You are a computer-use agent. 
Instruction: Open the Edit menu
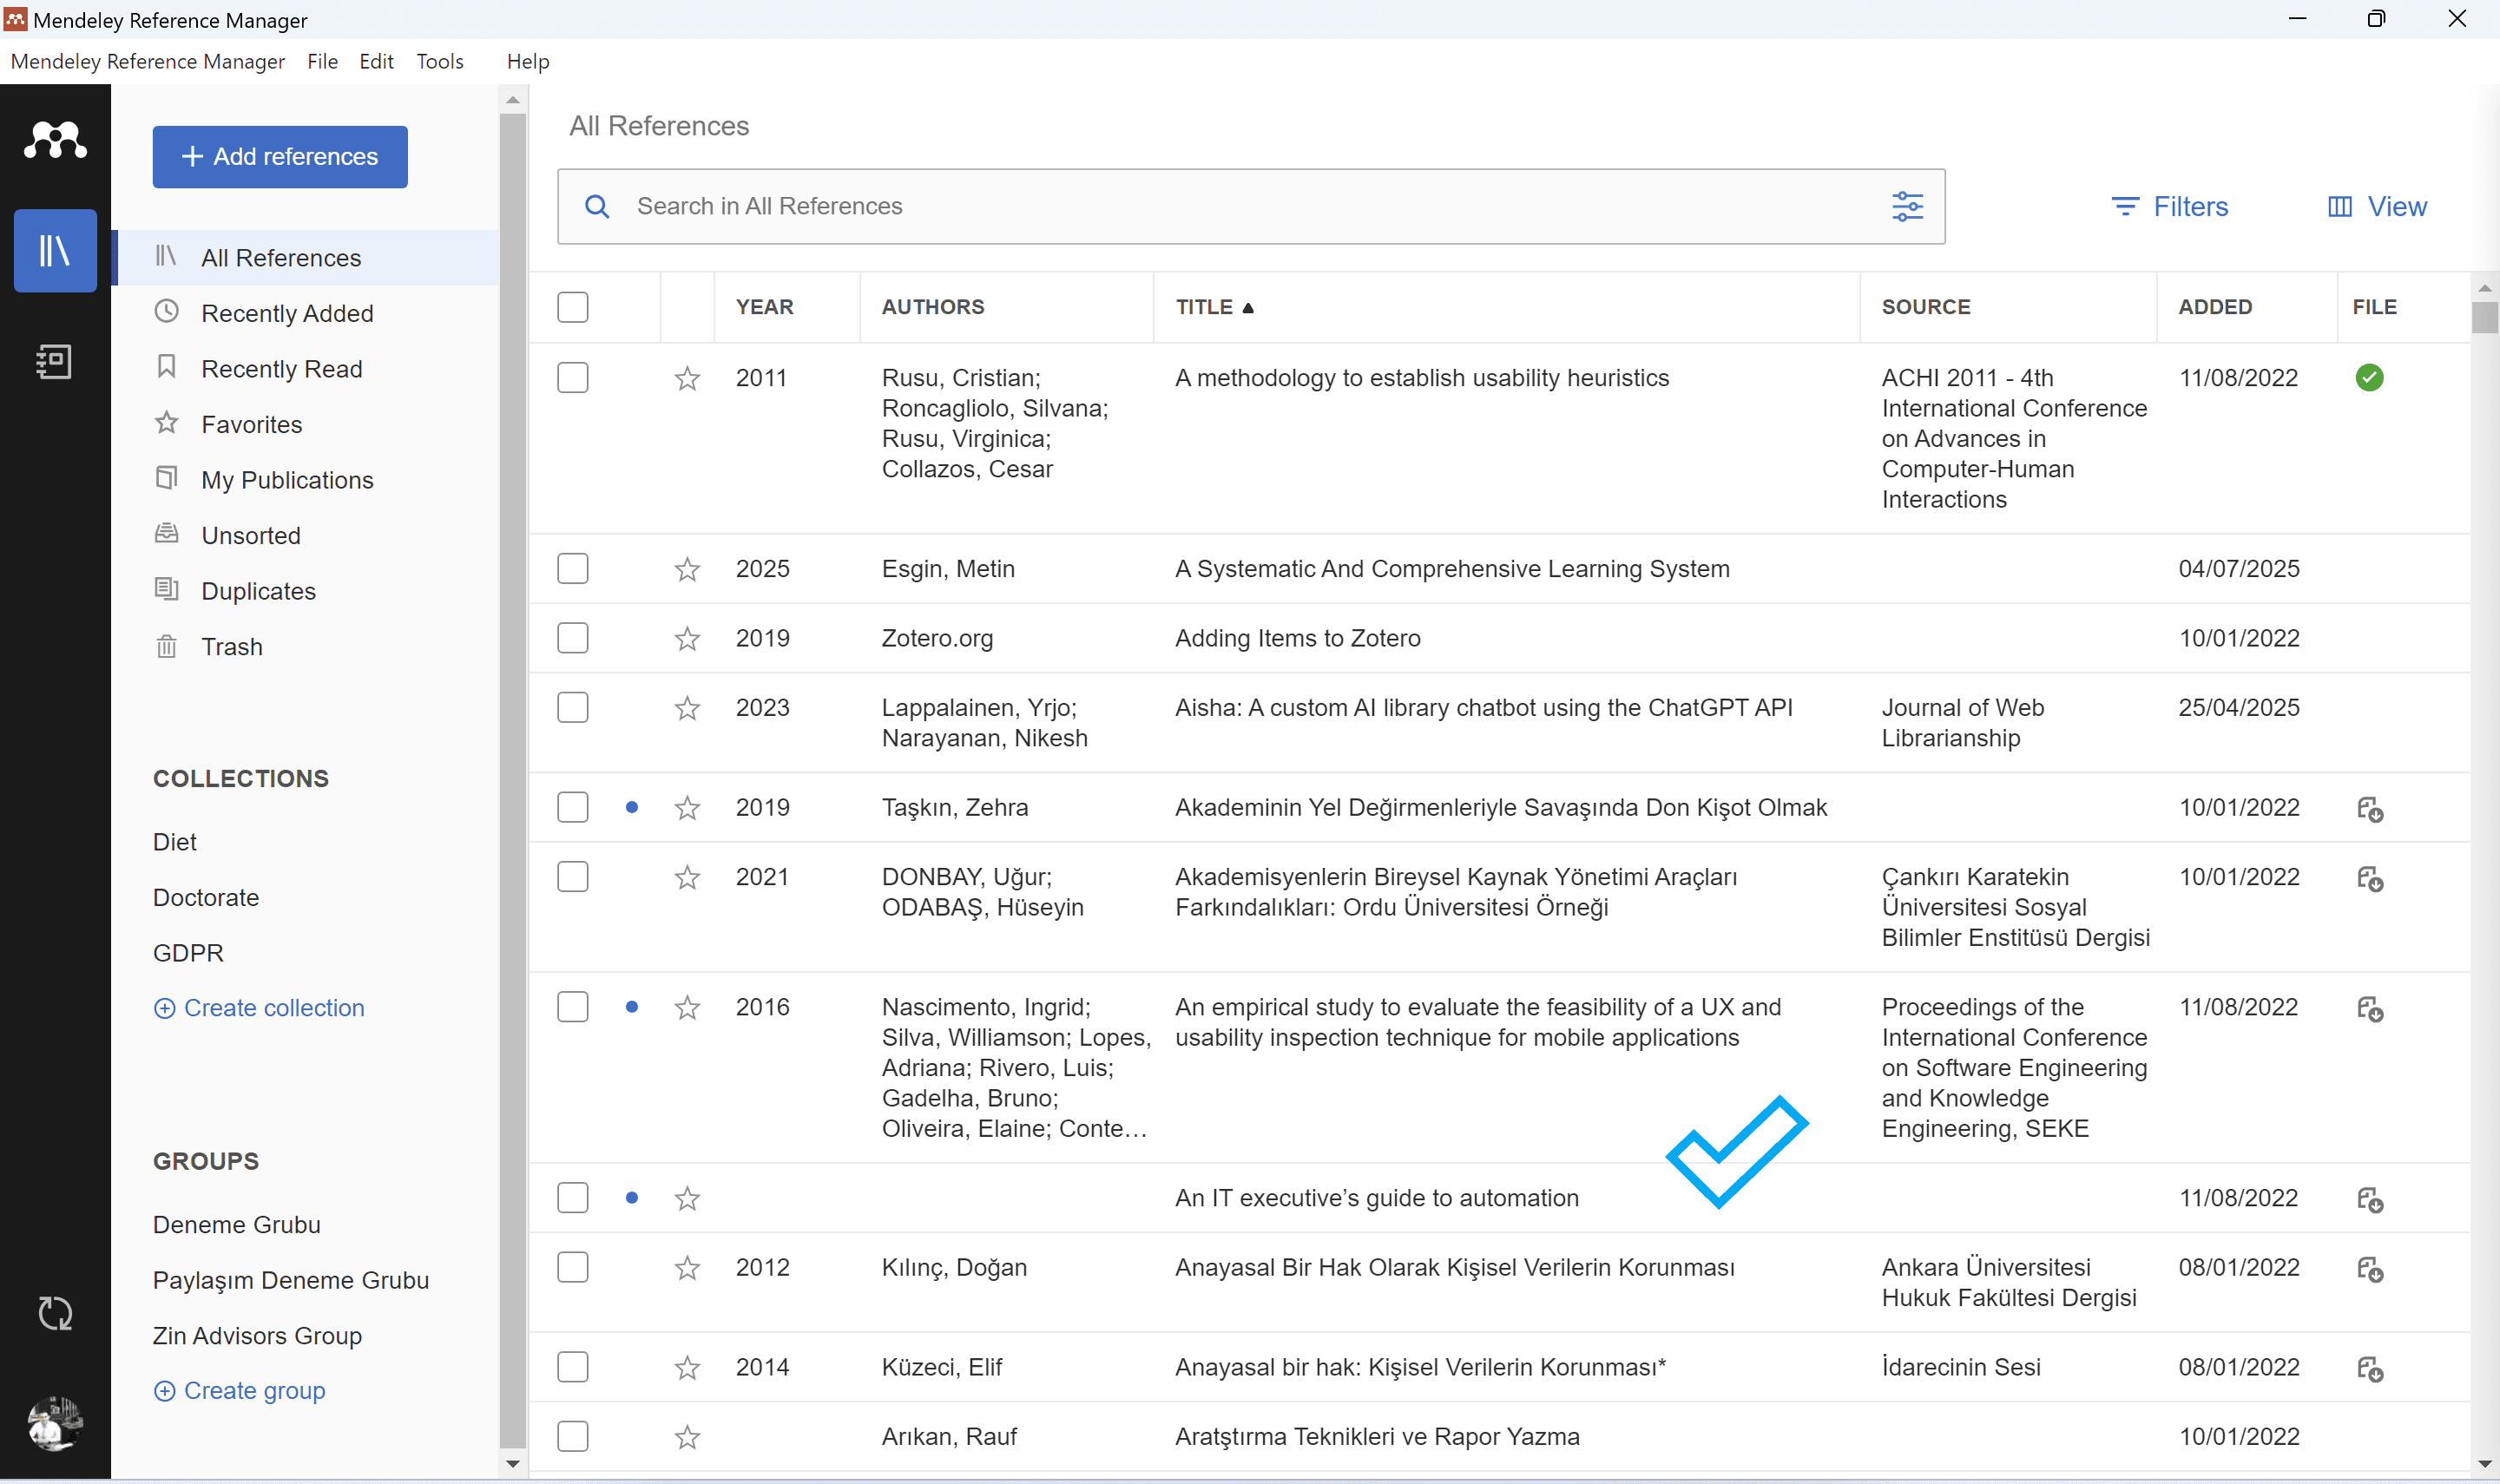tap(376, 61)
